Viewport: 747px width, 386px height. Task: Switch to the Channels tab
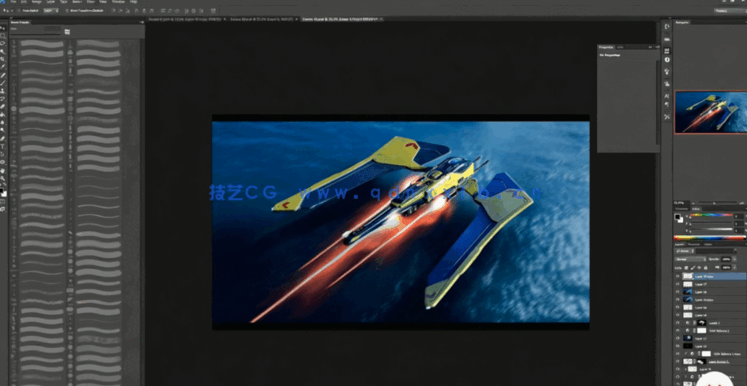pyautogui.click(x=694, y=244)
